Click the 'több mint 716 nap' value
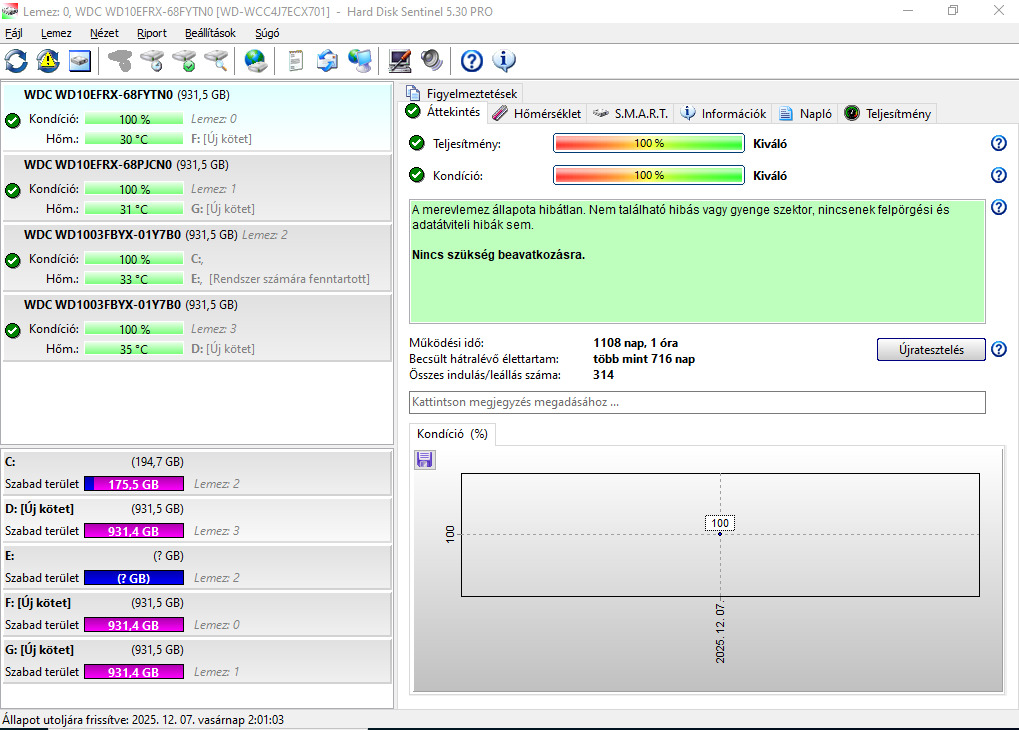1019x730 pixels. pos(643,359)
